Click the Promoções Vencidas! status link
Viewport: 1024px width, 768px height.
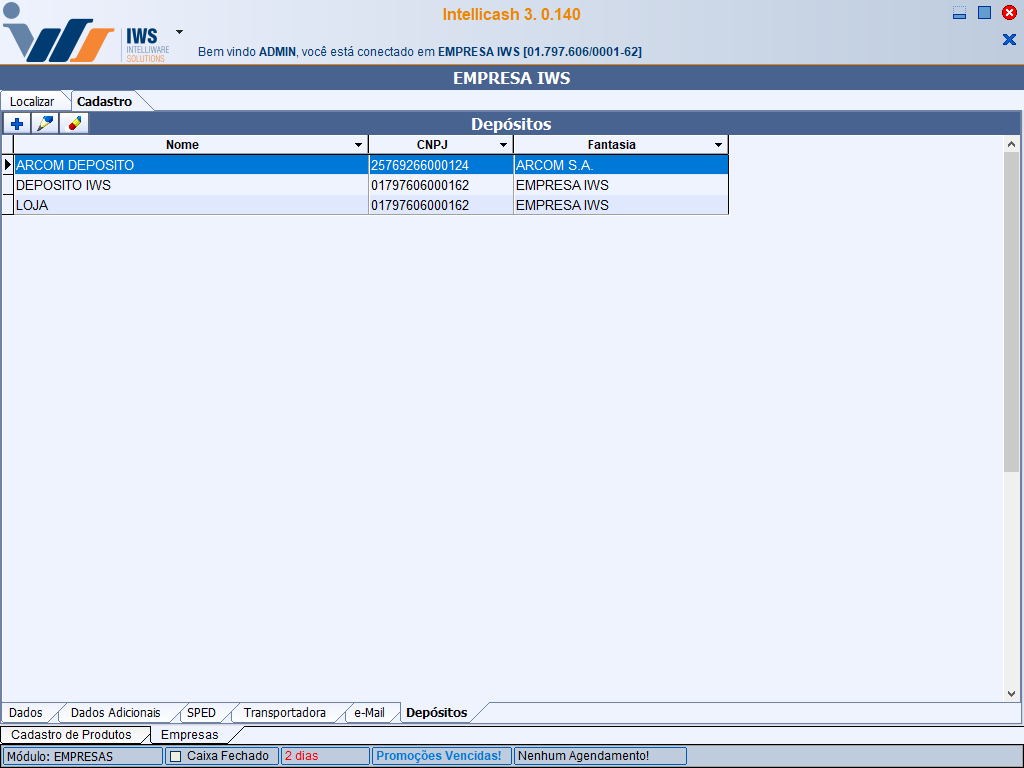point(440,756)
